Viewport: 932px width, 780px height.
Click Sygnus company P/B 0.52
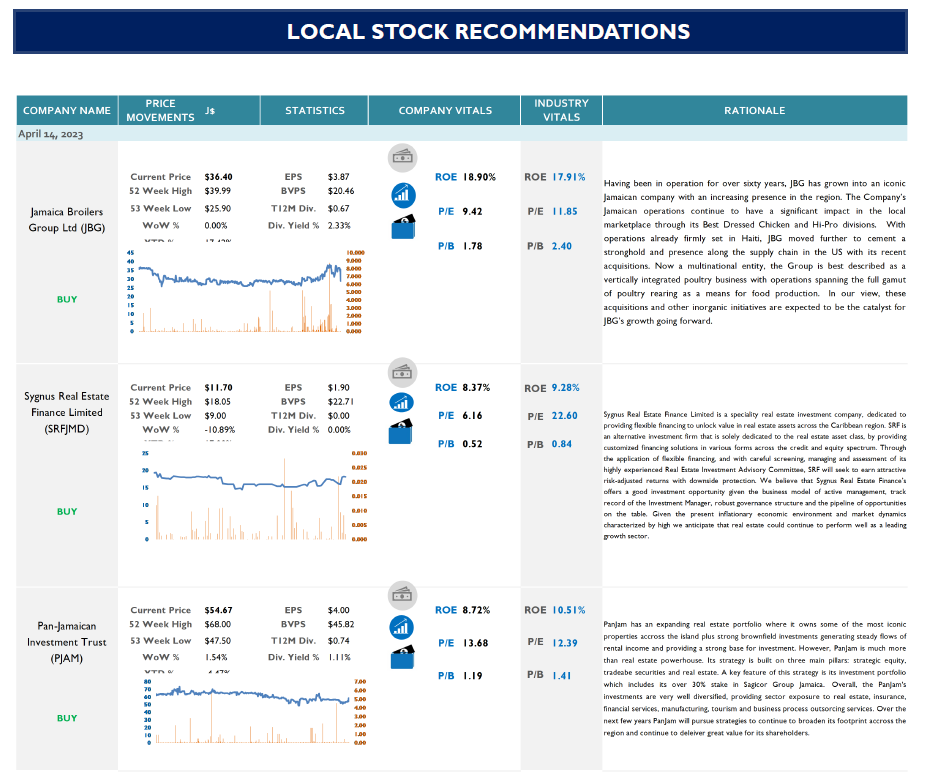(x=473, y=444)
